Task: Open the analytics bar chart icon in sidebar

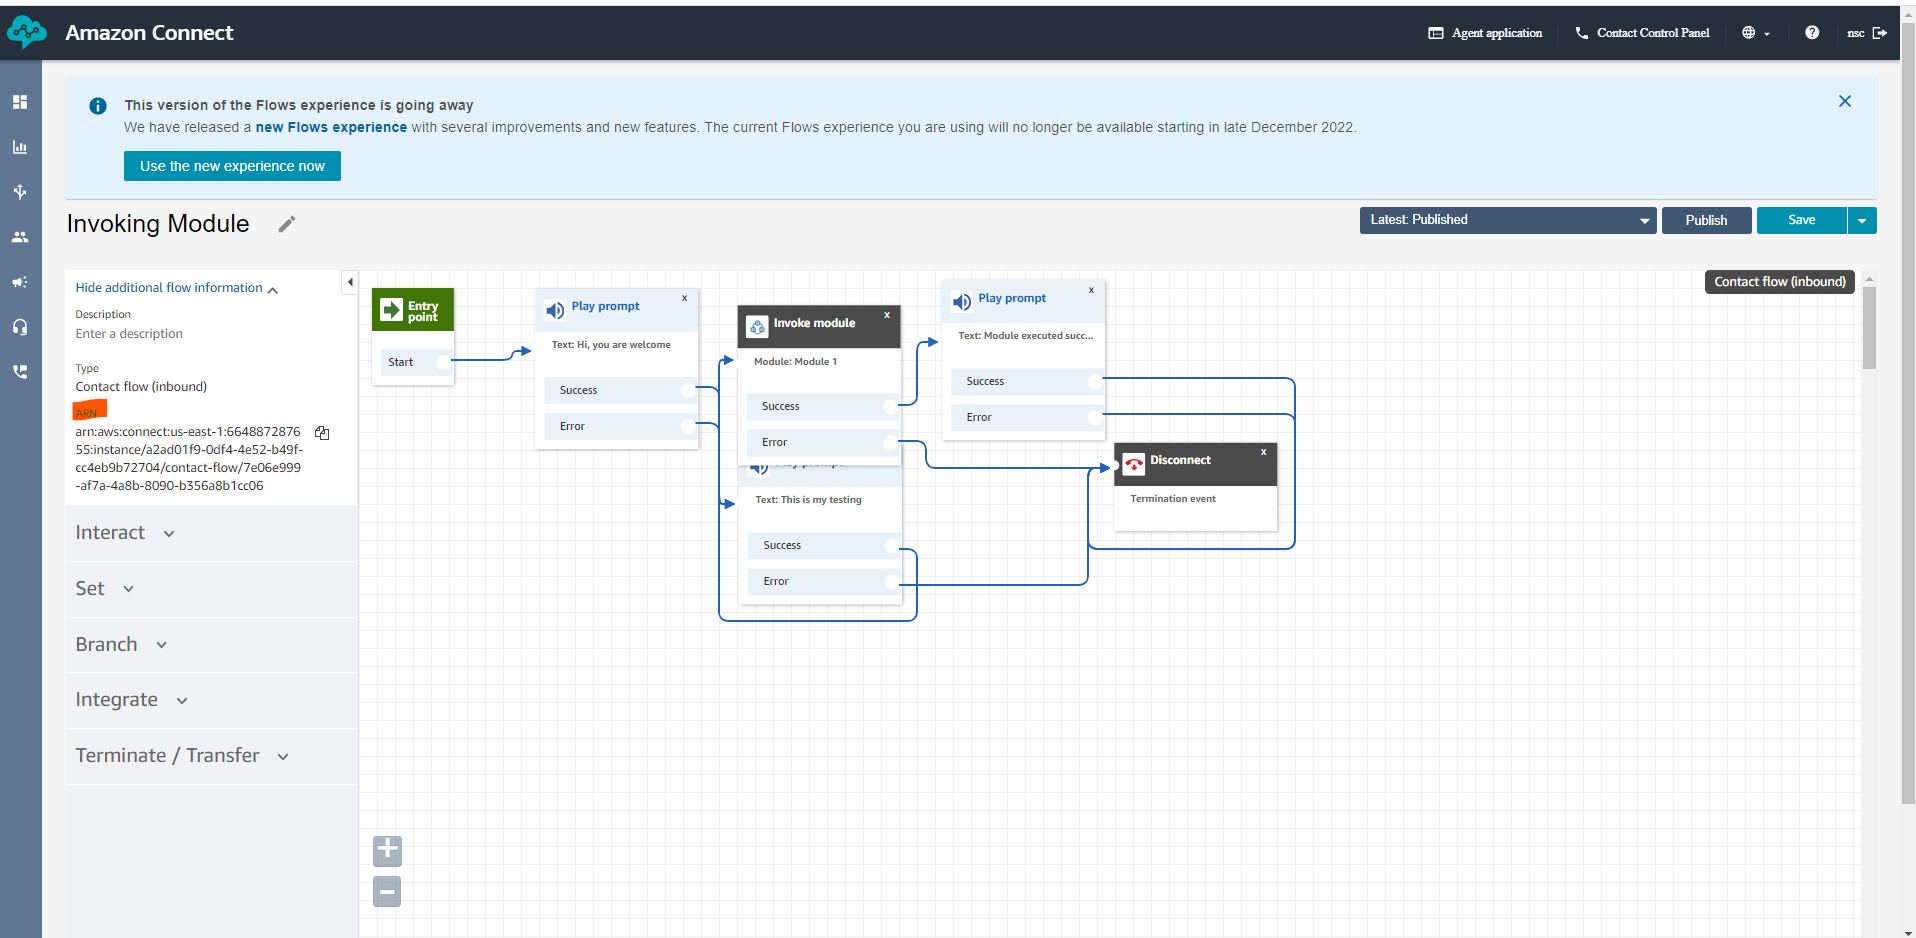Action: click(x=20, y=147)
